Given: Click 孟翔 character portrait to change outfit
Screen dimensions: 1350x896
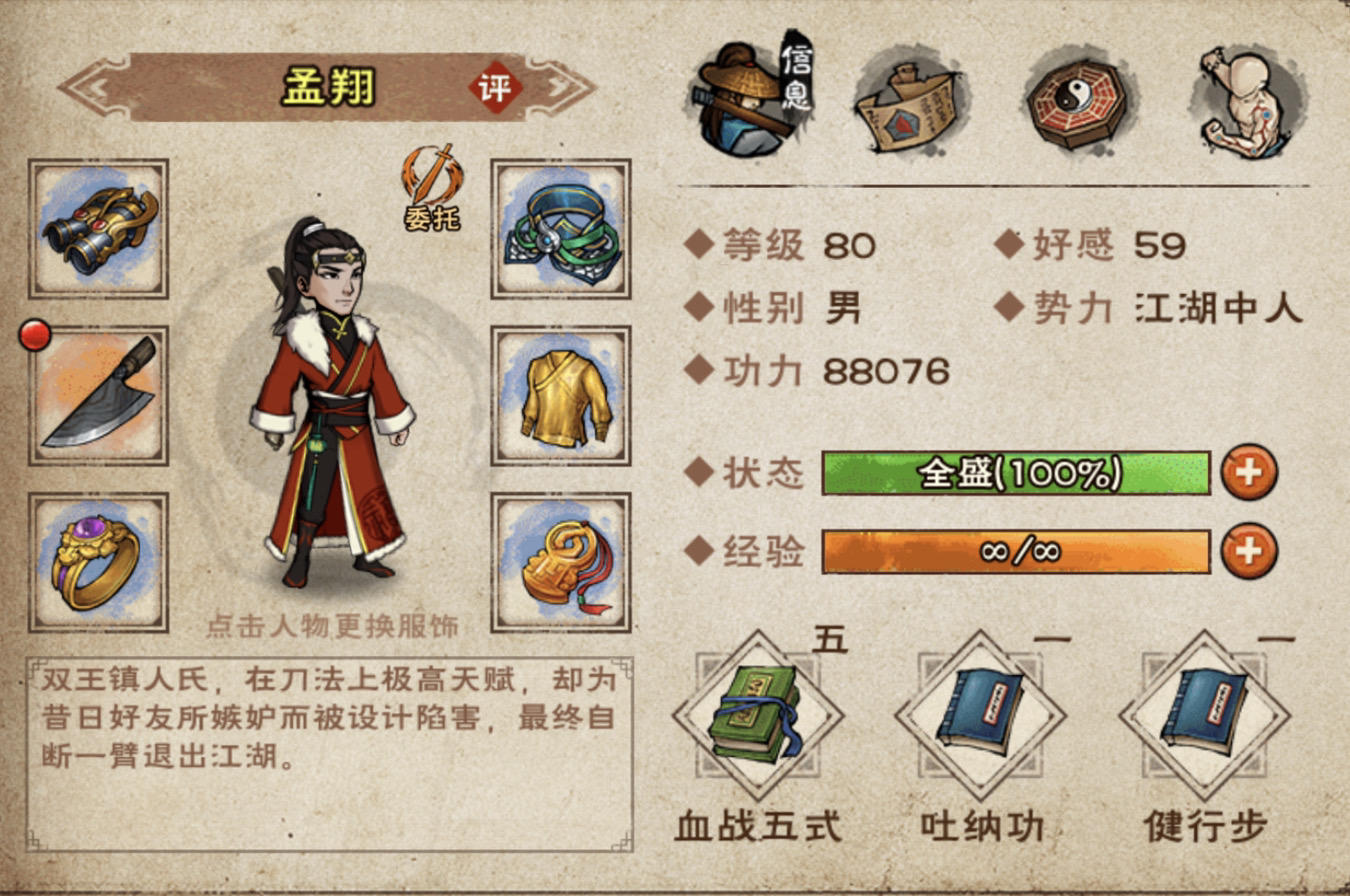Looking at the screenshot, I should (x=332, y=402).
